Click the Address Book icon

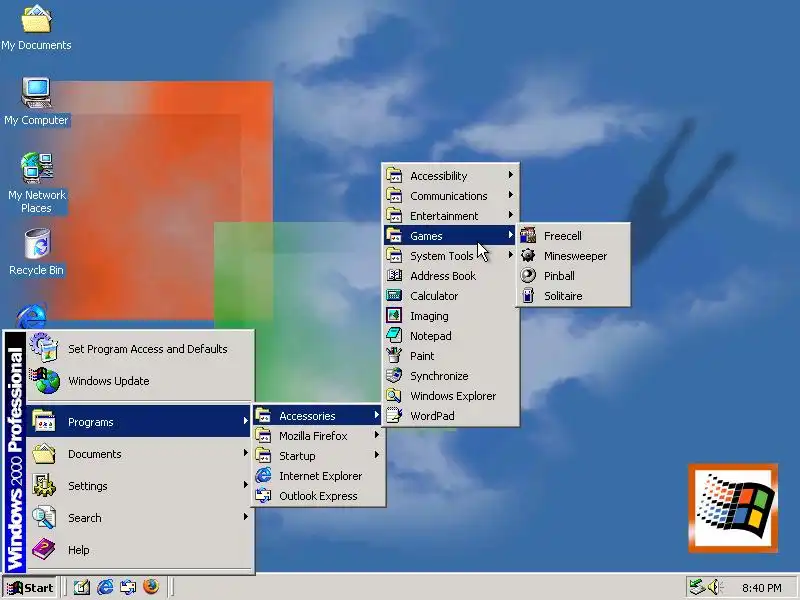pyautogui.click(x=394, y=276)
